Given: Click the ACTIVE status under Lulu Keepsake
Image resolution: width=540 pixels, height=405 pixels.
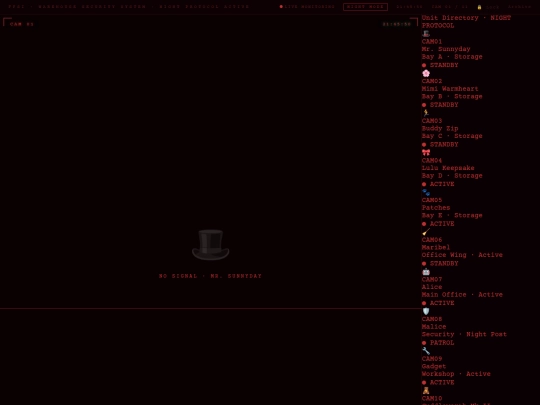Looking at the screenshot, I should tap(442, 184).
